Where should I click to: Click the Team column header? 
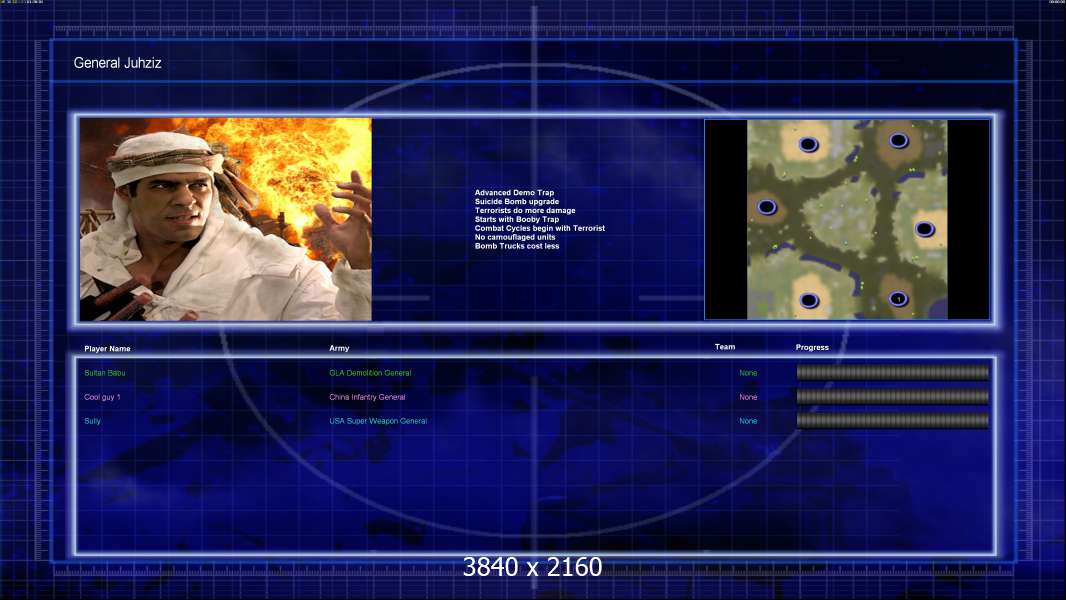pos(725,347)
